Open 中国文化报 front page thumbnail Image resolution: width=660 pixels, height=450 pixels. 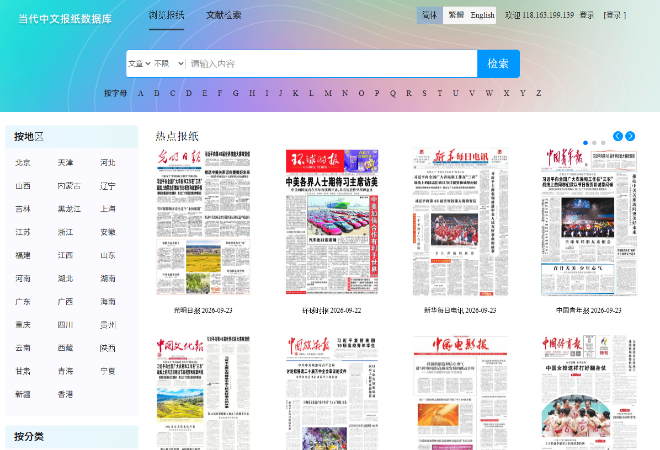tap(203, 393)
